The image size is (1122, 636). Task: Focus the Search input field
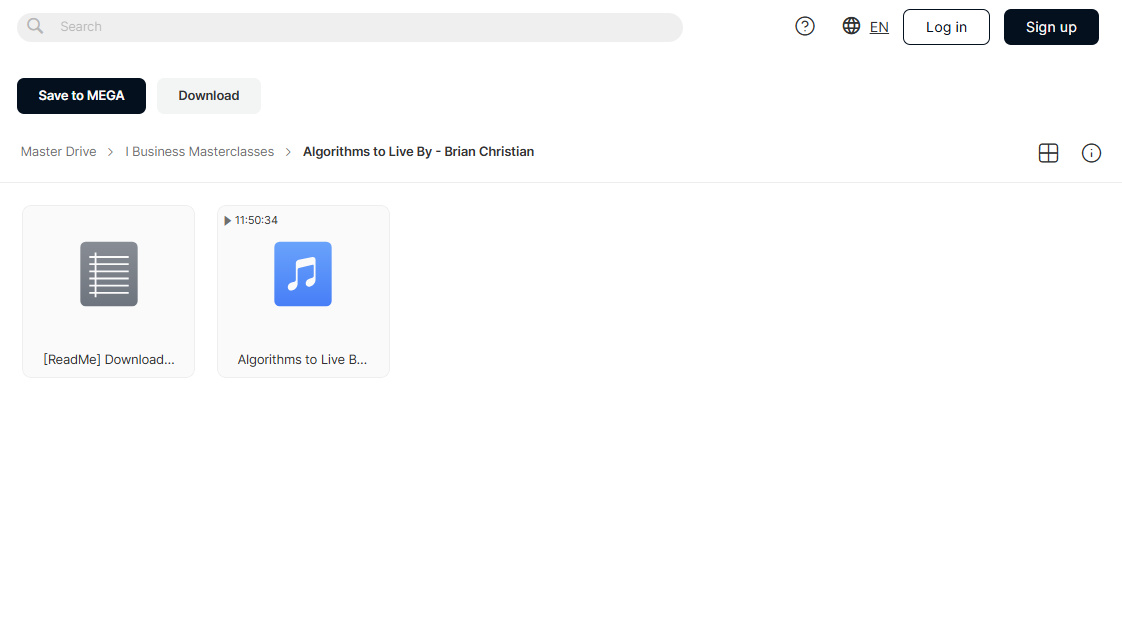click(x=350, y=27)
